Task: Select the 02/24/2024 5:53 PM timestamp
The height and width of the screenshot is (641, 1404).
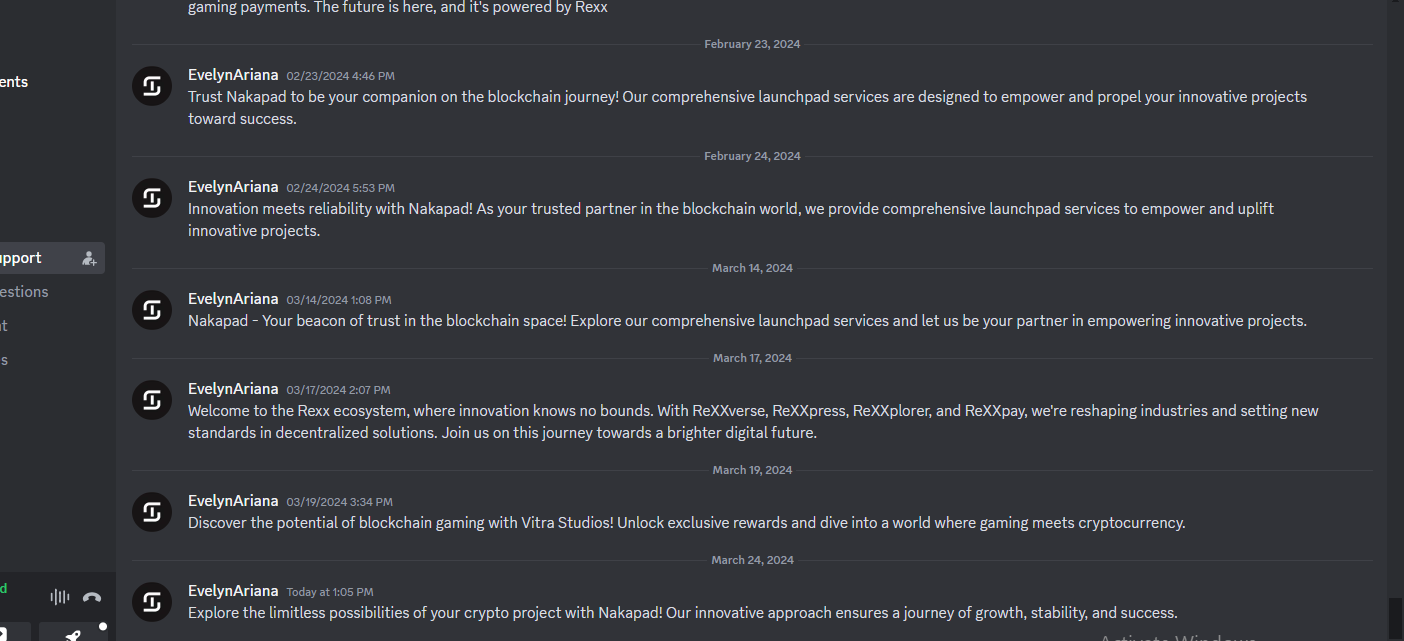Action: tap(340, 188)
